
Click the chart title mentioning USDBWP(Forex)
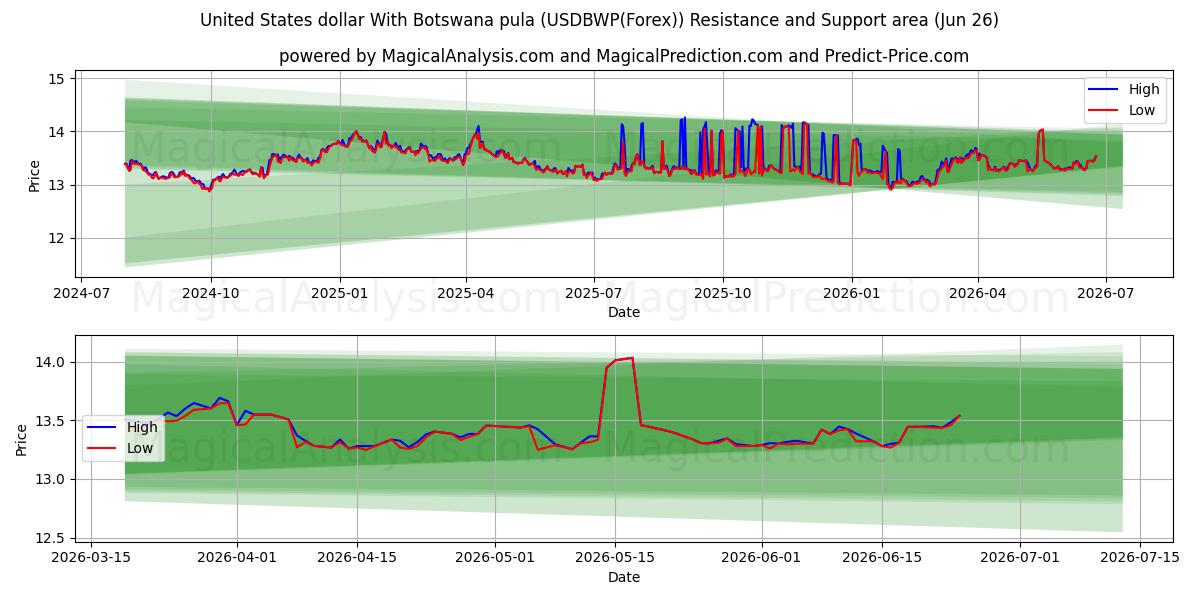pos(599,20)
